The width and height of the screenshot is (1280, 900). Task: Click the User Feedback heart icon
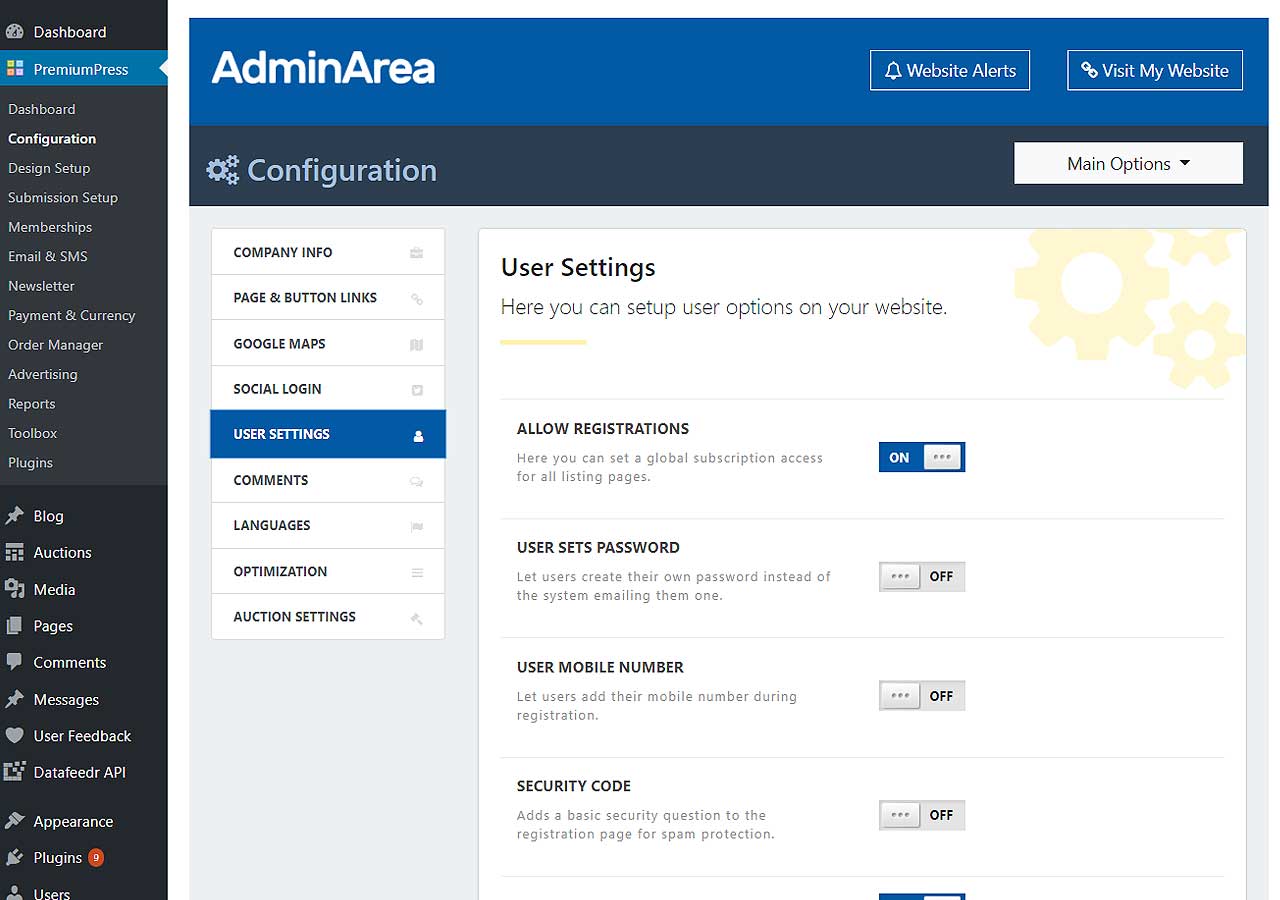14,736
